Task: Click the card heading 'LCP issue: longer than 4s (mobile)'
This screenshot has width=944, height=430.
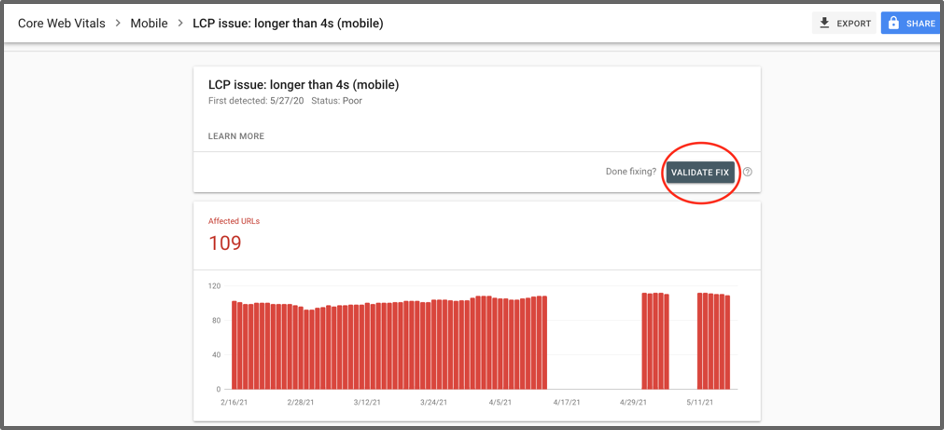Action: tap(303, 85)
